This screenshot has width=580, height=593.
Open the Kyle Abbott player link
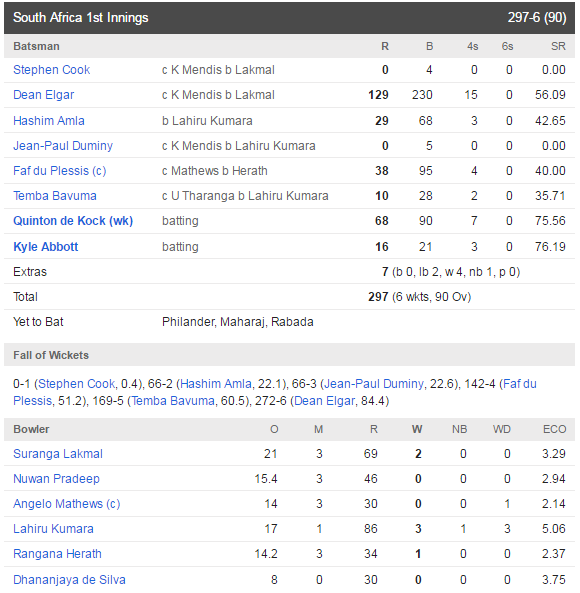coord(45,247)
